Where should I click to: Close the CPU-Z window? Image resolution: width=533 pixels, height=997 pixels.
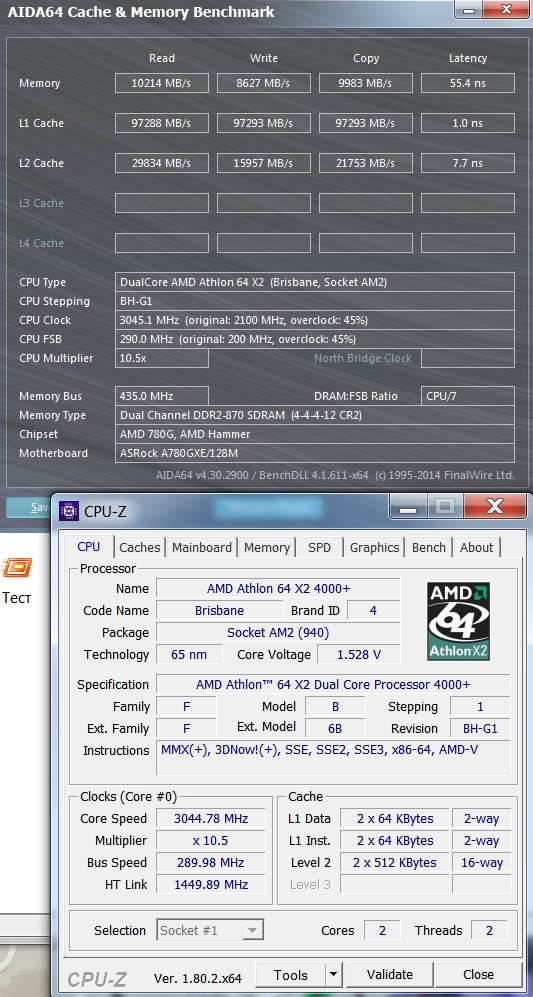495,506
